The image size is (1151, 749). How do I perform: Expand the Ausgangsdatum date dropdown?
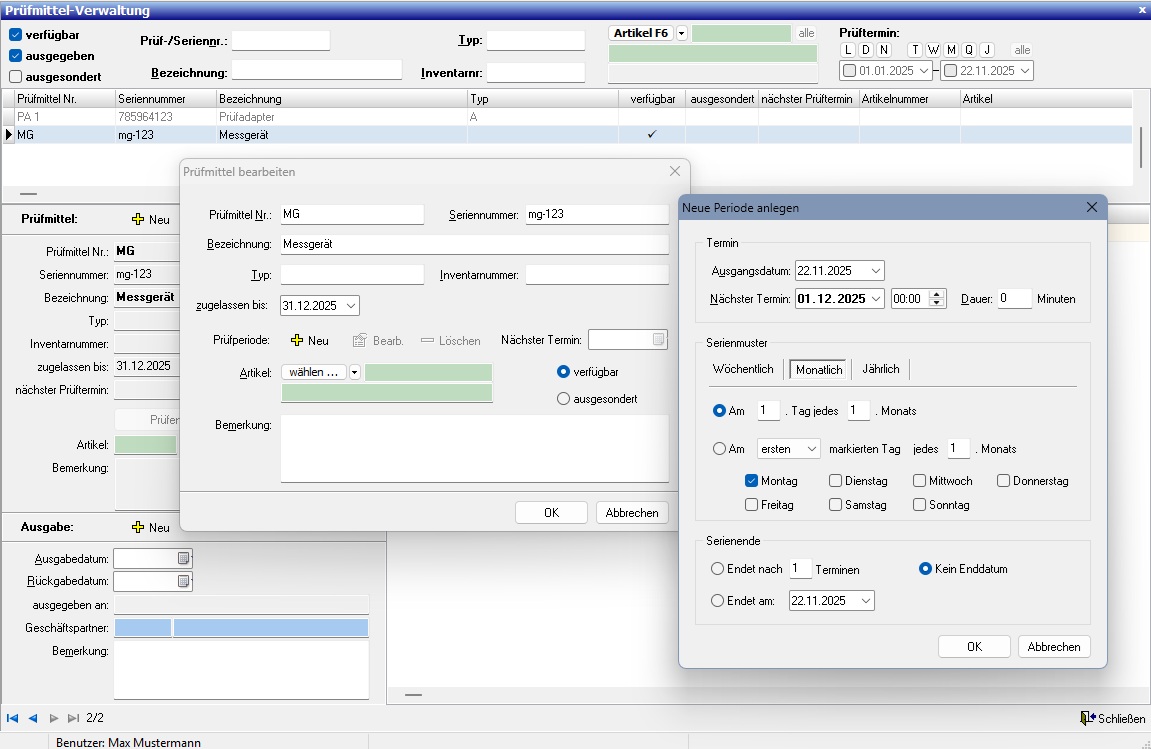pyautogui.click(x=876, y=271)
